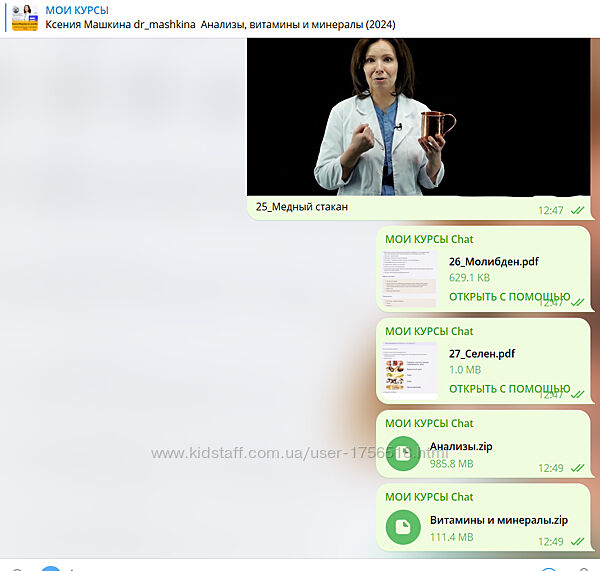This screenshot has height=571, width=600.
Task: Click read checkmarks on Медный стакан video message
Action: tap(578, 210)
